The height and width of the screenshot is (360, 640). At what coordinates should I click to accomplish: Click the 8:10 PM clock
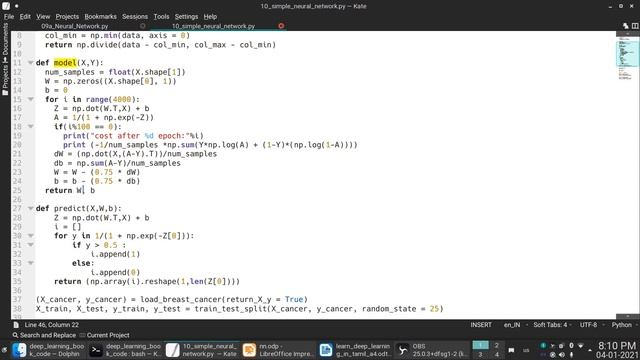[x=617, y=346]
